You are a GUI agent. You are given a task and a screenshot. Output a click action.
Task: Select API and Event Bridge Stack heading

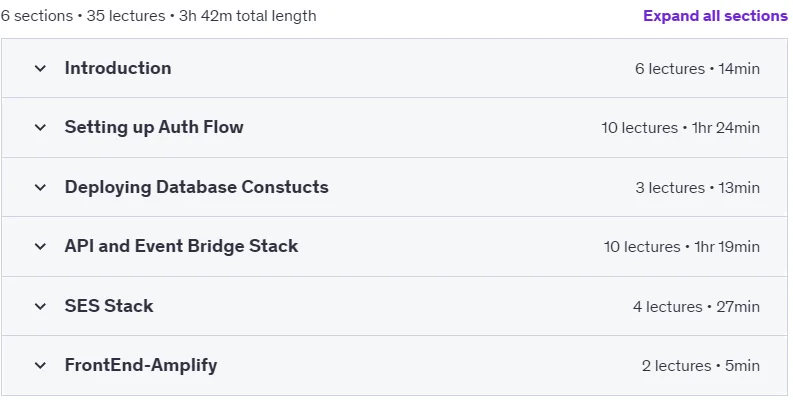coord(181,246)
